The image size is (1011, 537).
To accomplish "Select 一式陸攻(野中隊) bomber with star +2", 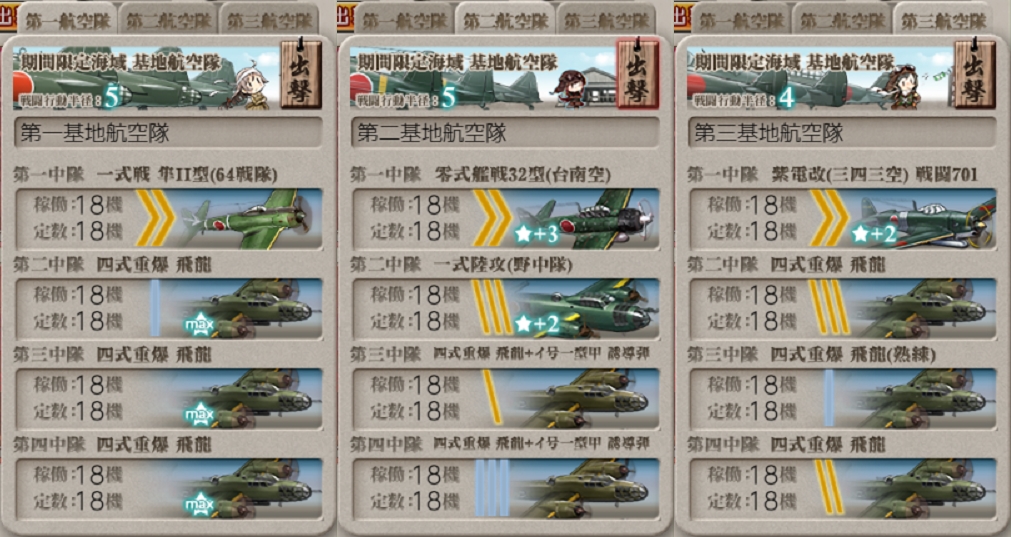I will 506,308.
